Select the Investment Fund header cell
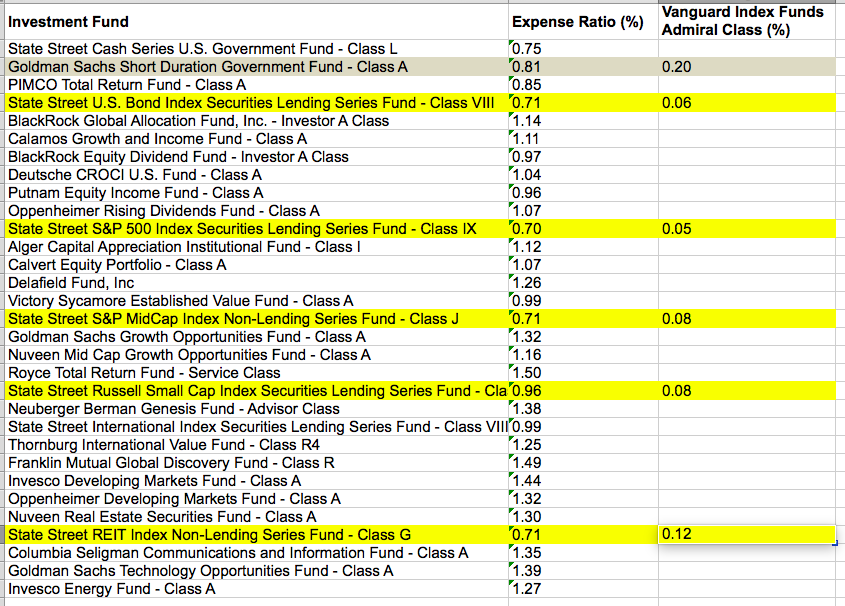 (x=257, y=22)
